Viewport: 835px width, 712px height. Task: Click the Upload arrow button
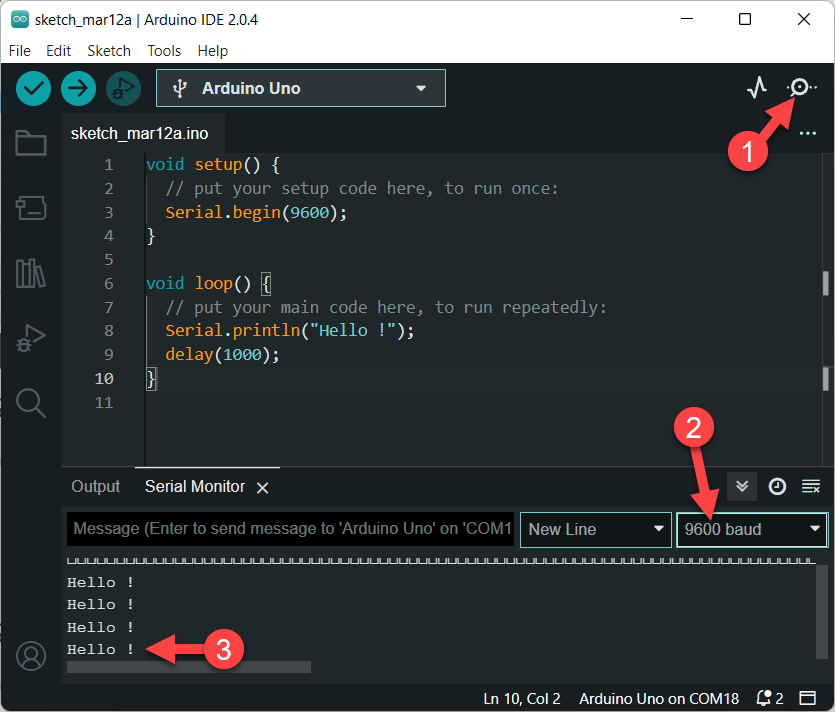(x=78, y=88)
